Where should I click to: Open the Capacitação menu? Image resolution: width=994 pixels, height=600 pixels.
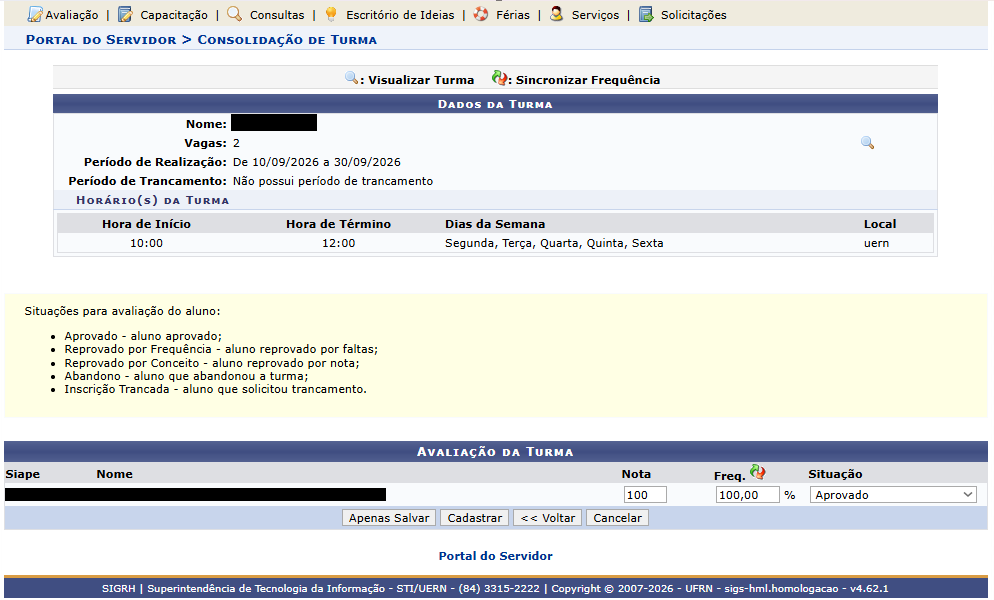click(x=174, y=15)
